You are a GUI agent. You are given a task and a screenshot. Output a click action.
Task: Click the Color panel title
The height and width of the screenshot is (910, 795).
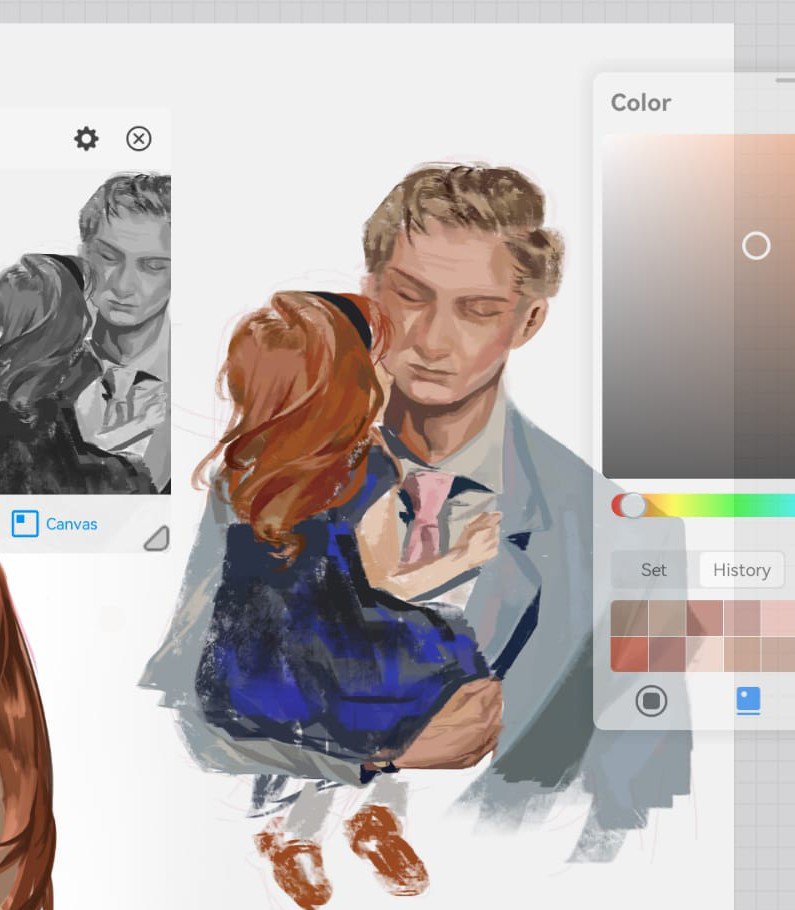641,103
